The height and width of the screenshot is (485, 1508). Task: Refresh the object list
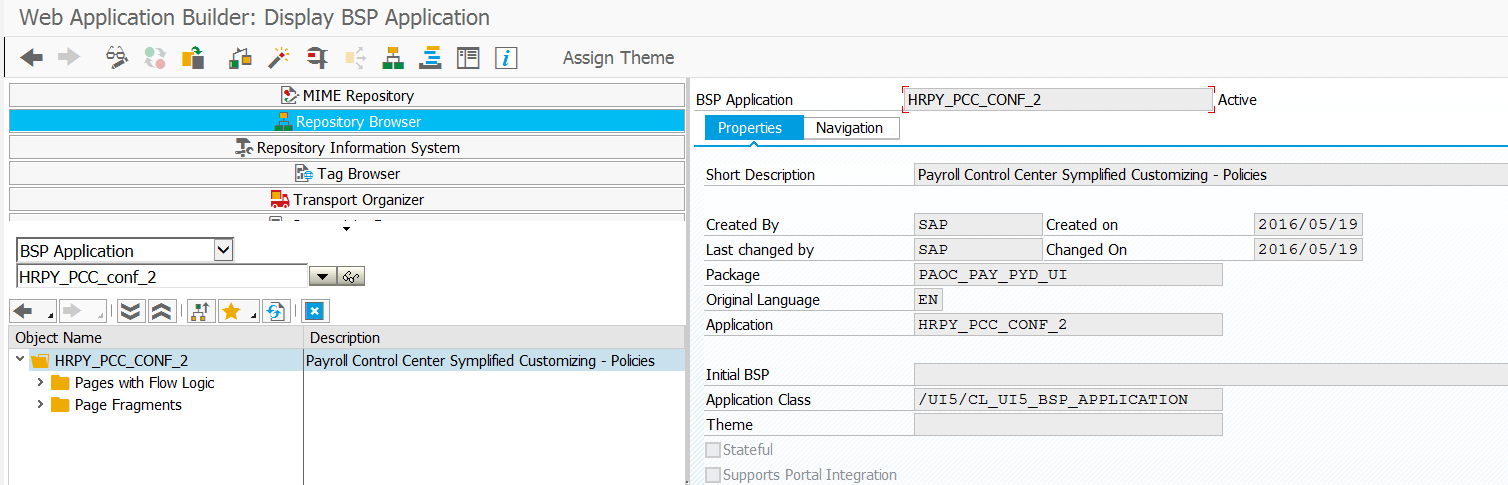276,311
